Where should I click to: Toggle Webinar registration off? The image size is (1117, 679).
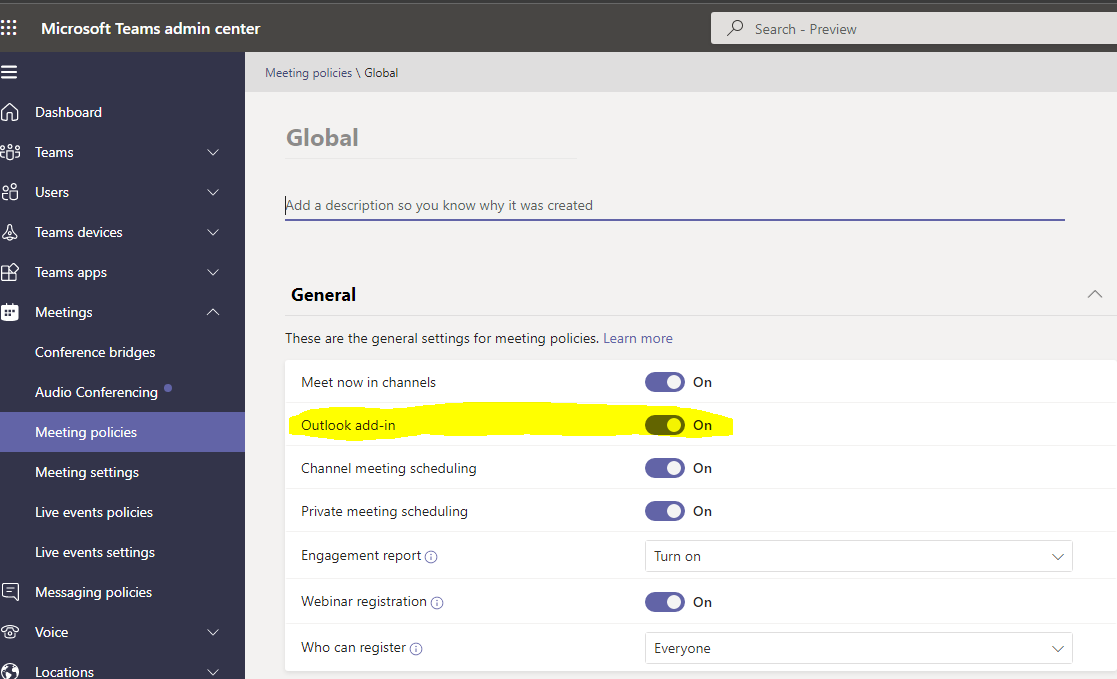tap(665, 601)
